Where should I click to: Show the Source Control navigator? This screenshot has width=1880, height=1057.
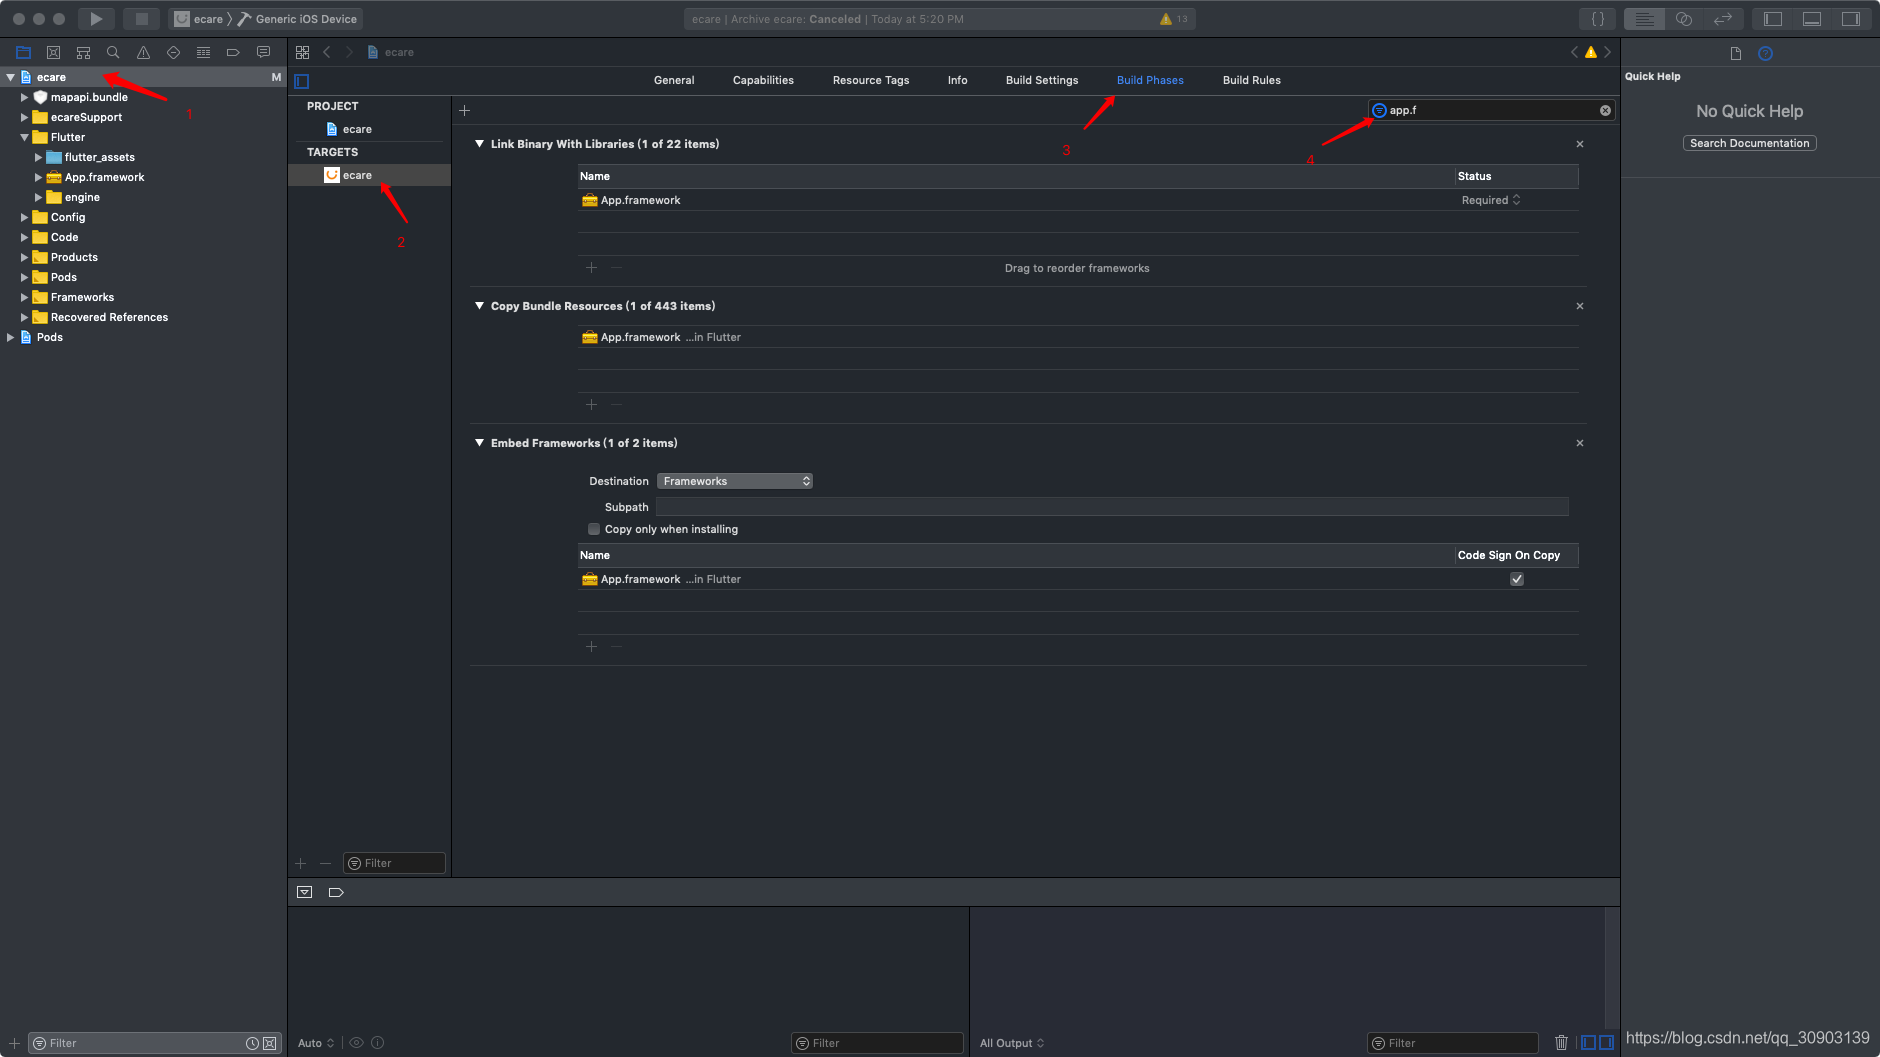pos(53,52)
